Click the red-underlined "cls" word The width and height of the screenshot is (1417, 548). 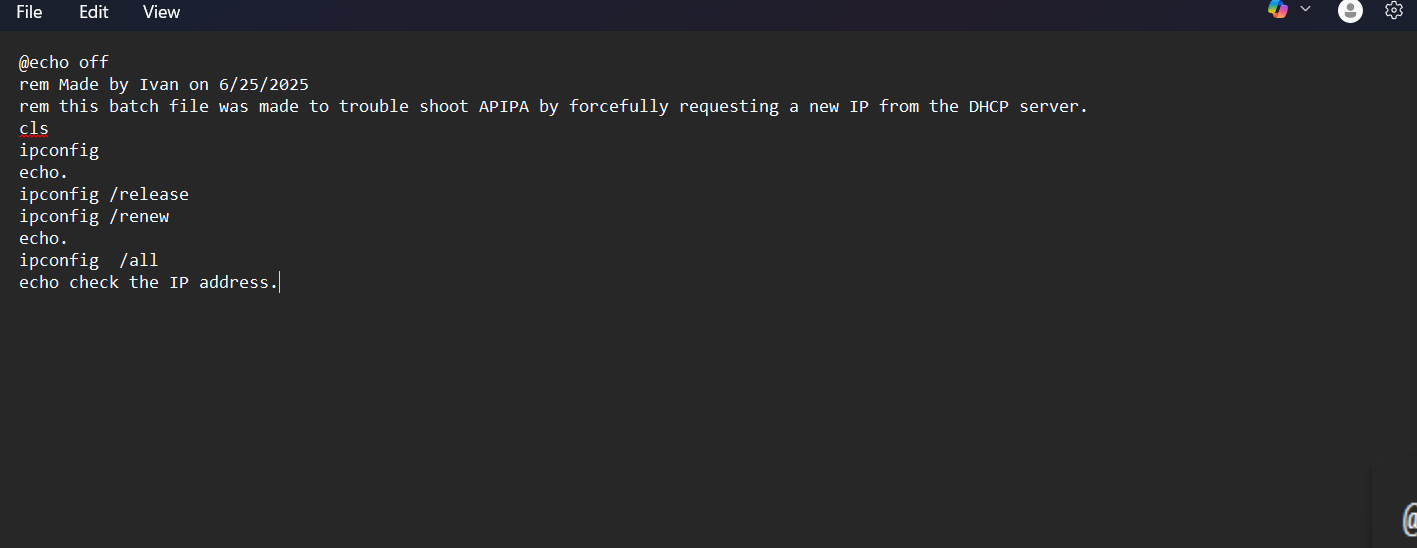[34, 128]
